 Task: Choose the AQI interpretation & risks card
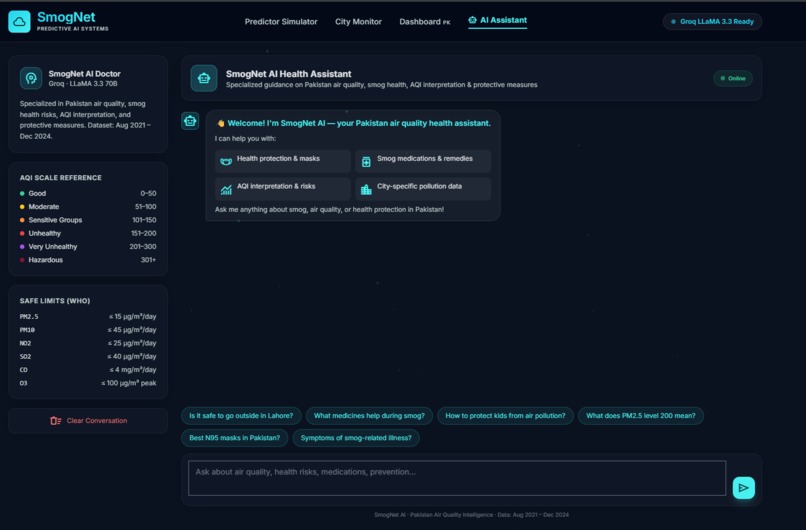(x=283, y=189)
